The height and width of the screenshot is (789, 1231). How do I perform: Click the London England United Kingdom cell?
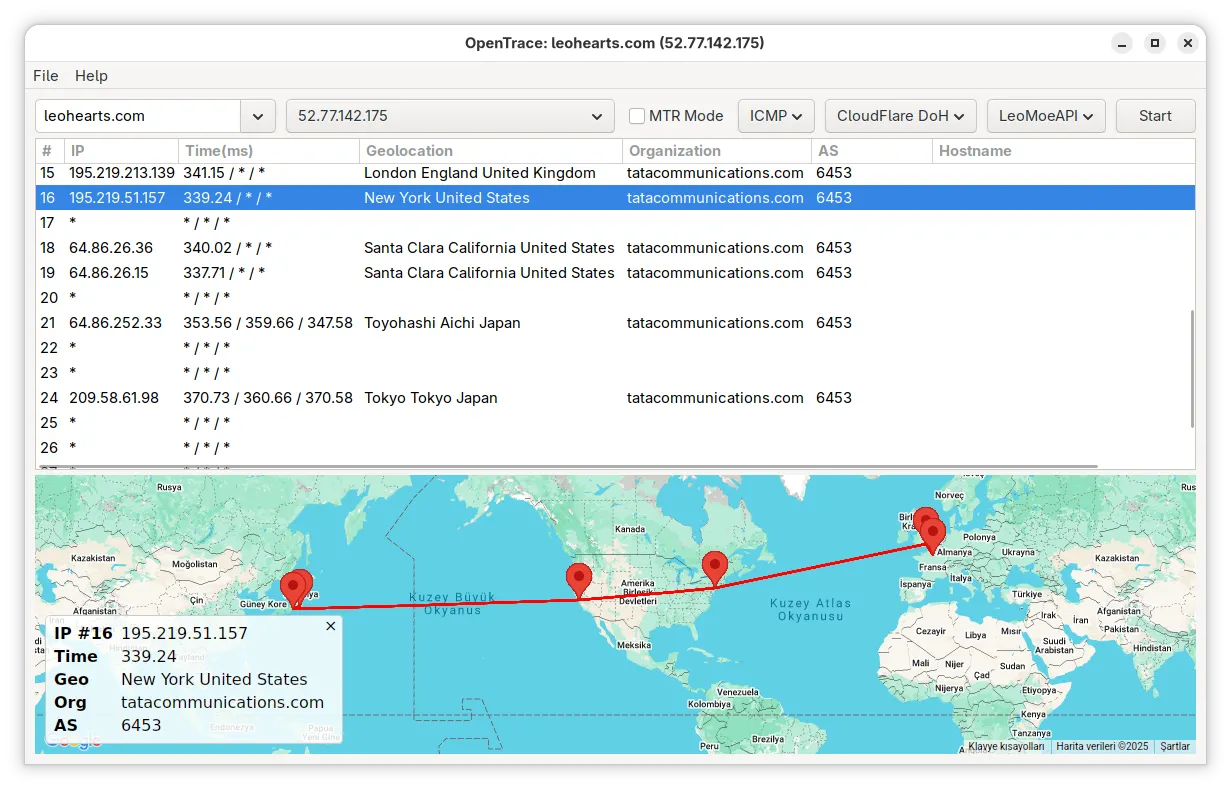click(x=479, y=173)
